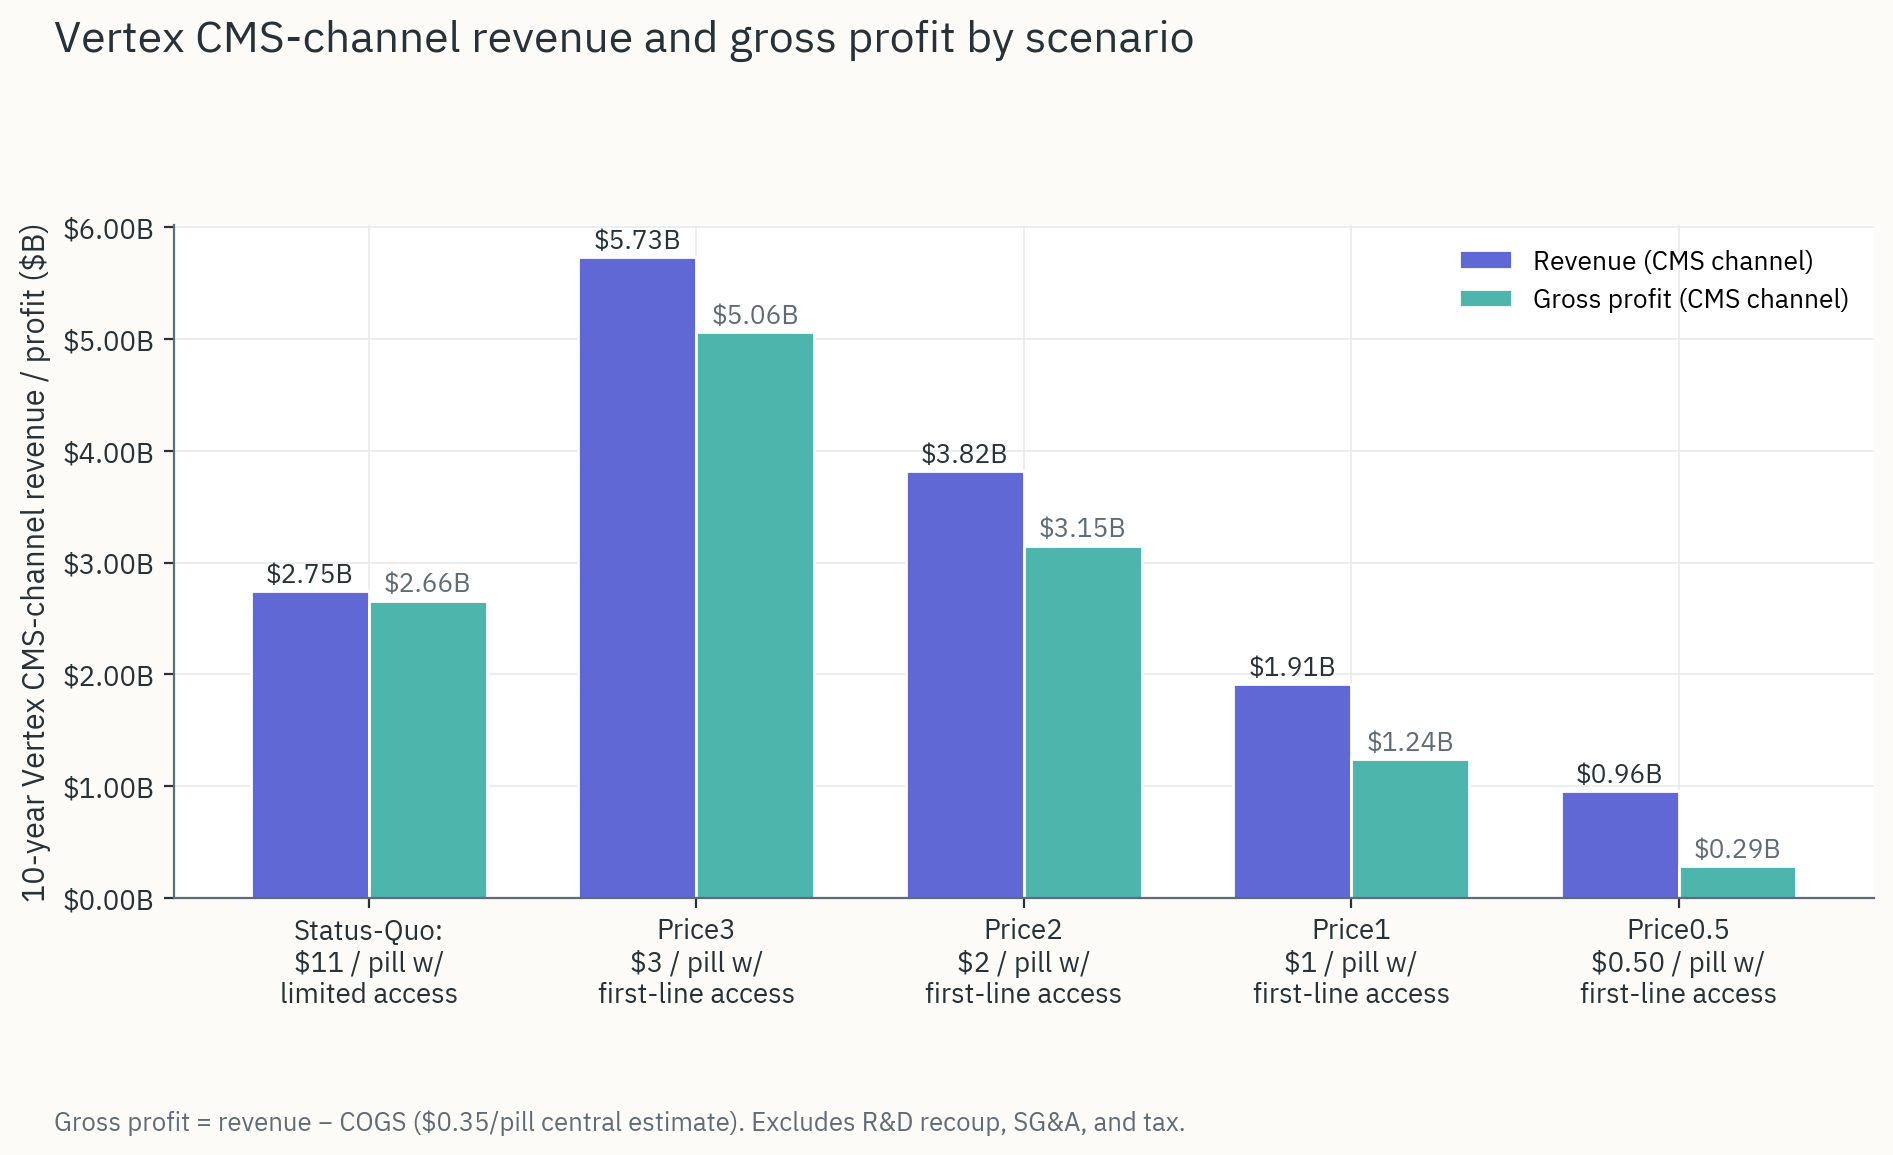Screen dimensions: 1893x1155
Task: Select the 'Revenue (CMS channel)' legend label
Action: click(x=1673, y=261)
